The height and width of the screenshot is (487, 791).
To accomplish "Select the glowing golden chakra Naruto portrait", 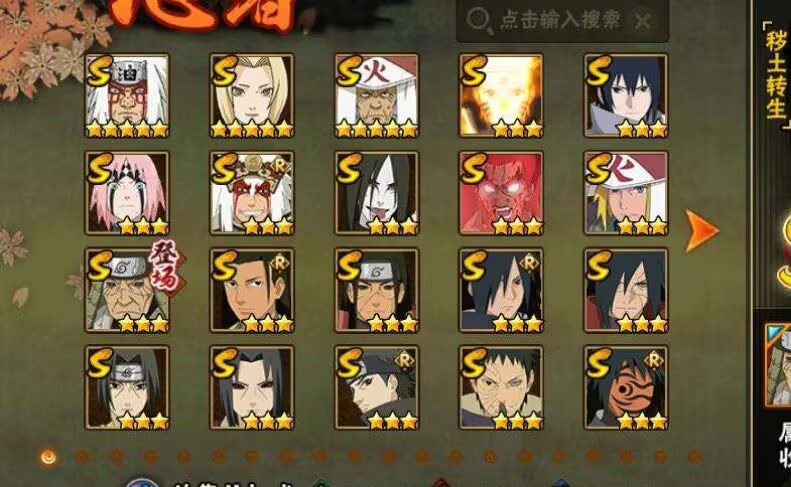I will [x=501, y=96].
